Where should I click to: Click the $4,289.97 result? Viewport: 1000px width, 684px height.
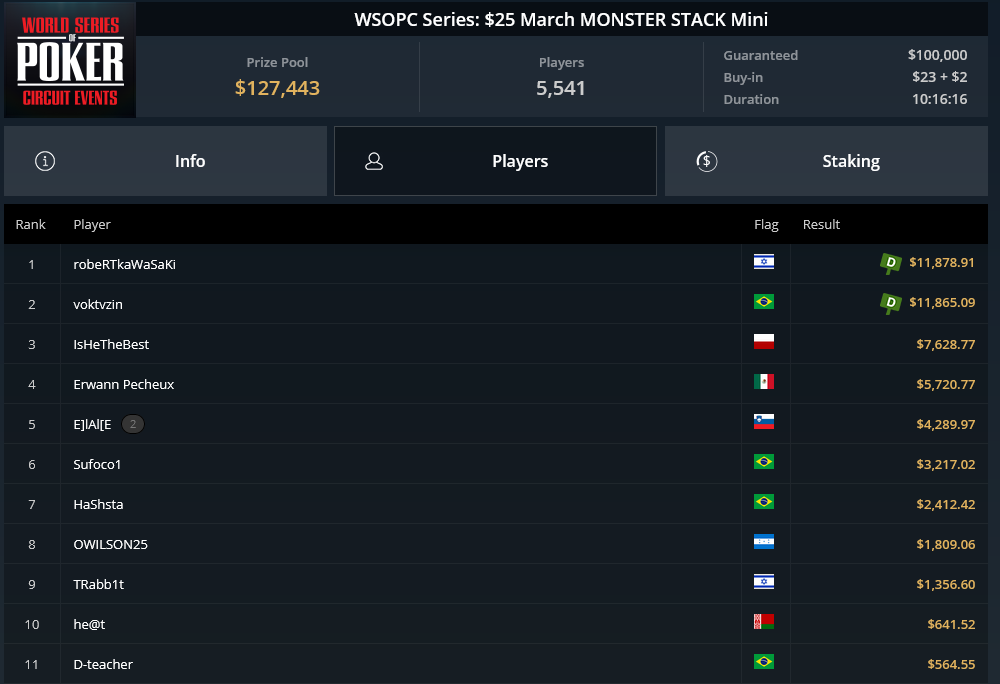click(946, 425)
